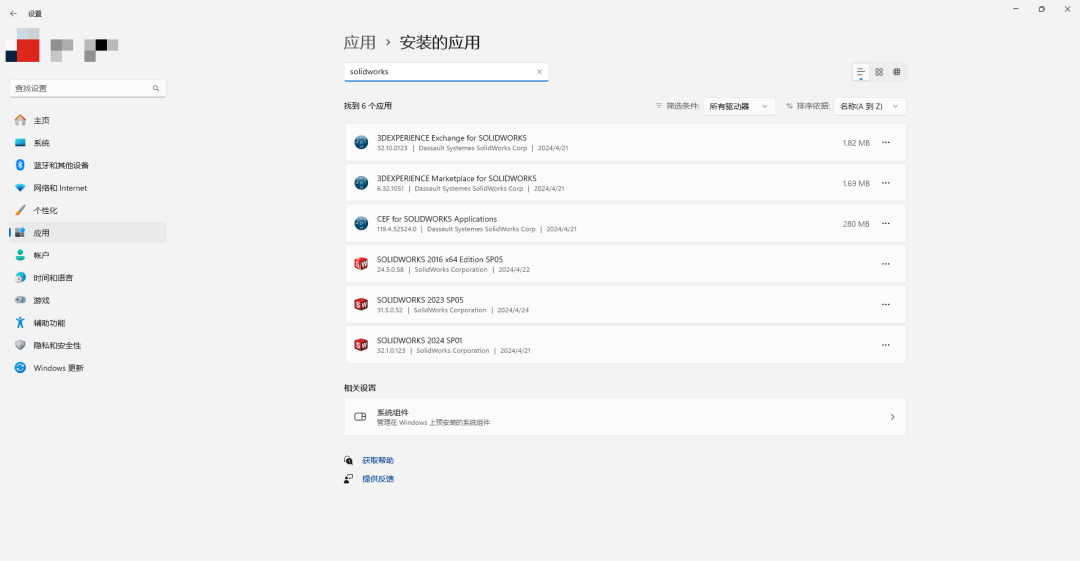Open the Give feedback (提供反馈) link
The height and width of the screenshot is (561, 1080).
[378, 479]
